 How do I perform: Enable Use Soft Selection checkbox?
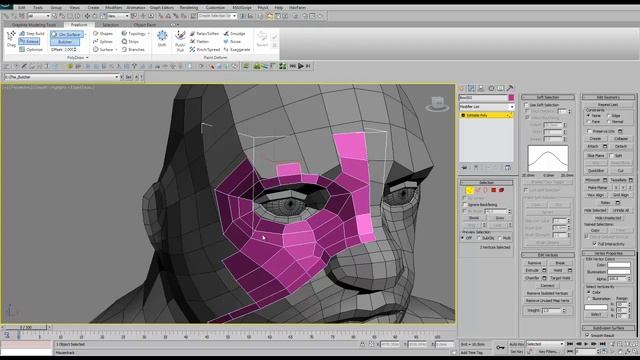pyautogui.click(x=526, y=105)
